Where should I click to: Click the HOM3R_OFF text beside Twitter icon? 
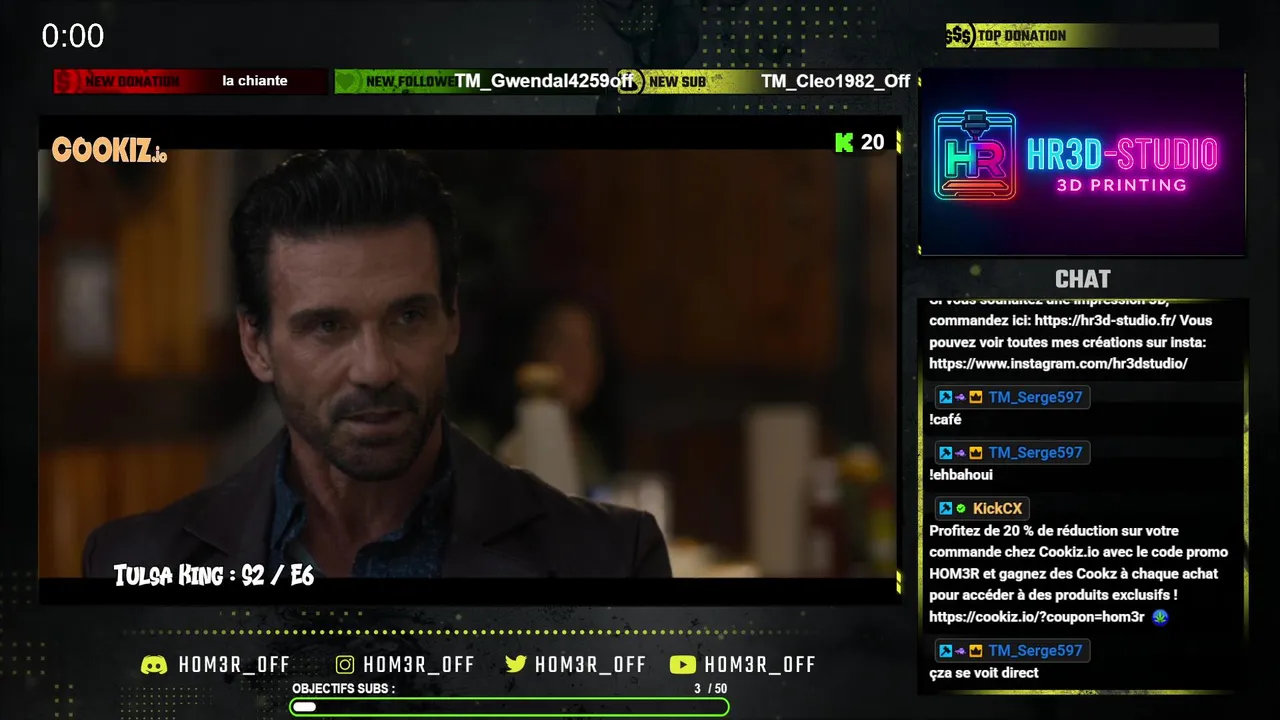coord(591,665)
